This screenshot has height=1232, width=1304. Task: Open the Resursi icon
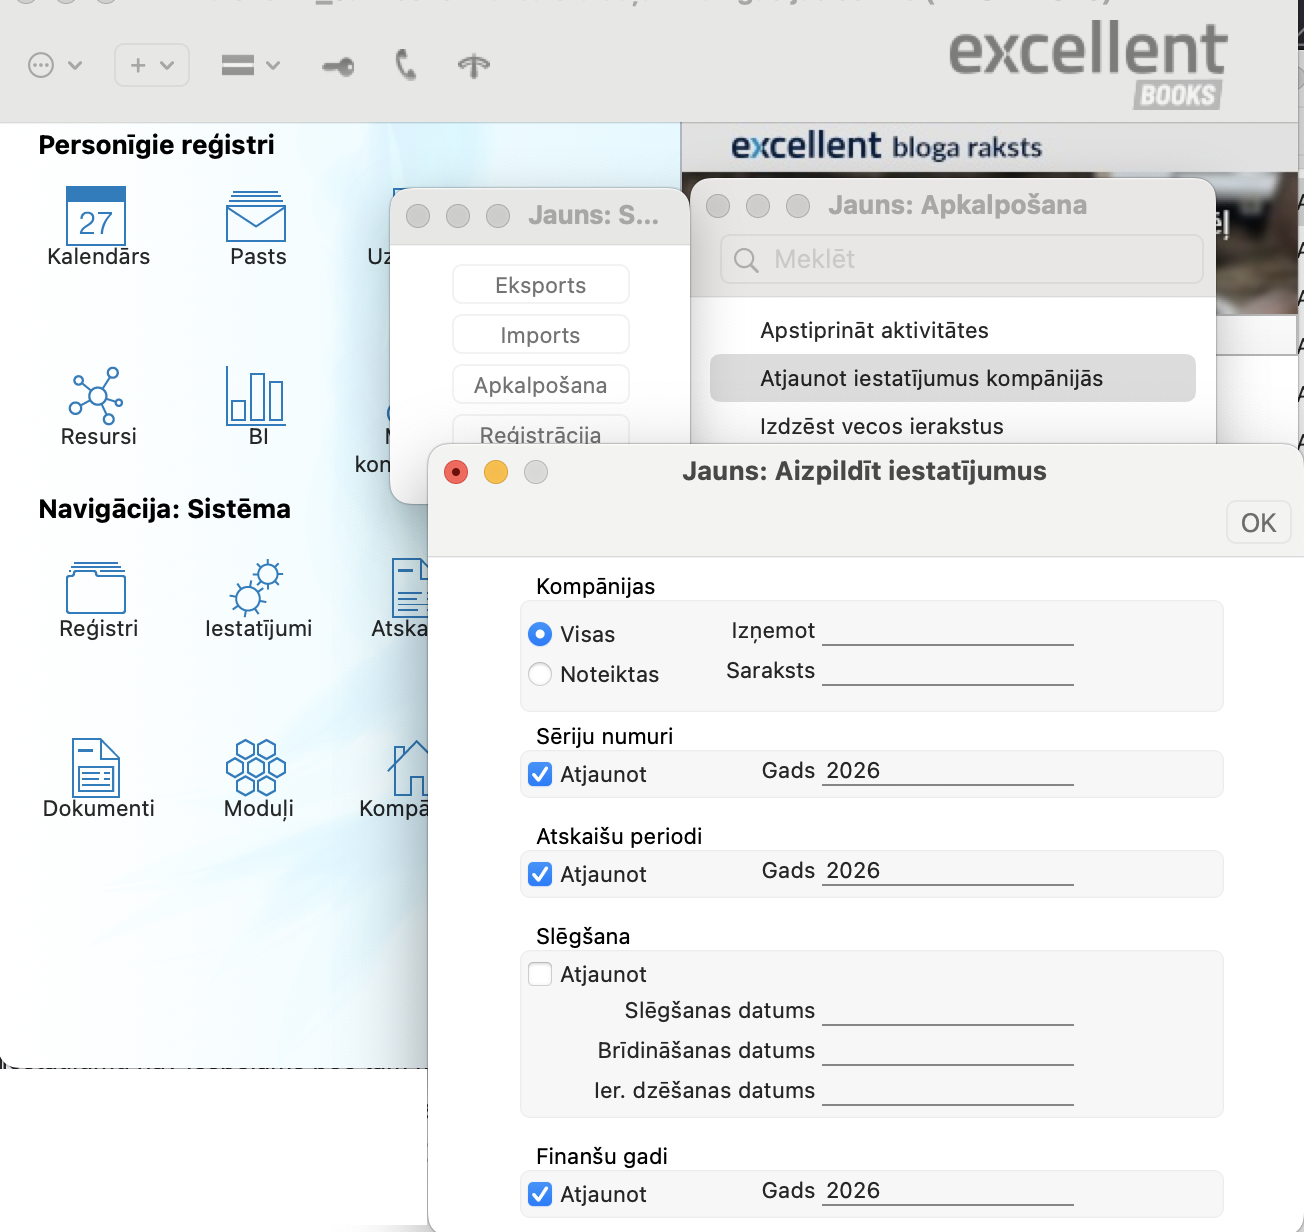point(96,395)
